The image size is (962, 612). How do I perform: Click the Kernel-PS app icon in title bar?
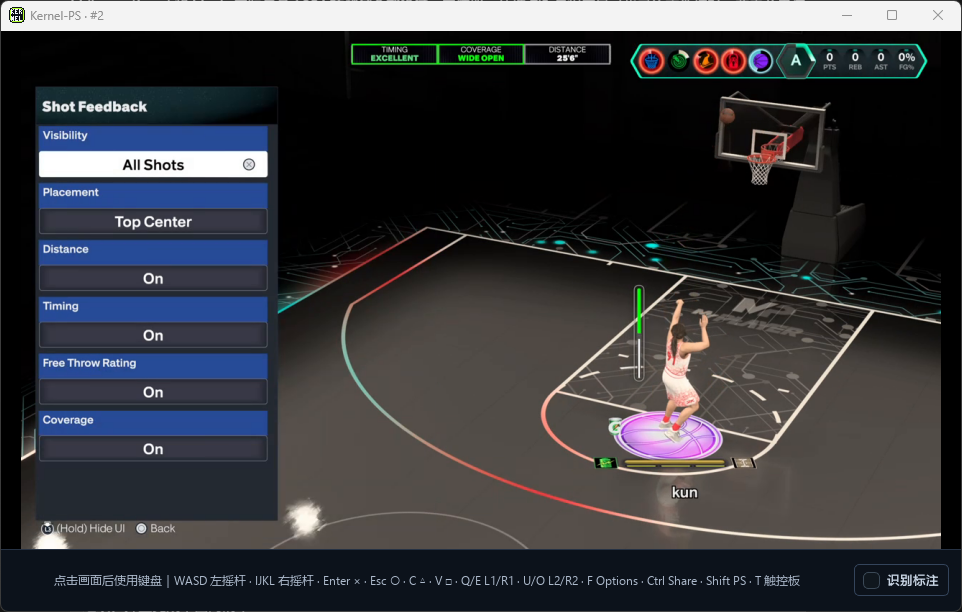(17, 15)
